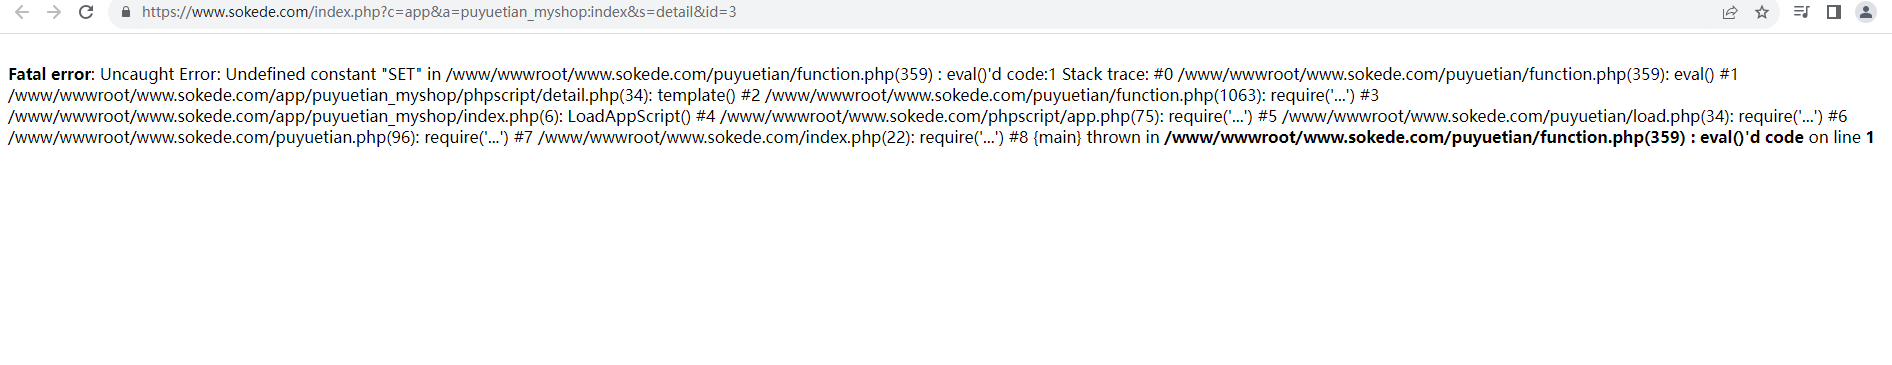
Task: Go back to the previous page
Action: (x=22, y=12)
